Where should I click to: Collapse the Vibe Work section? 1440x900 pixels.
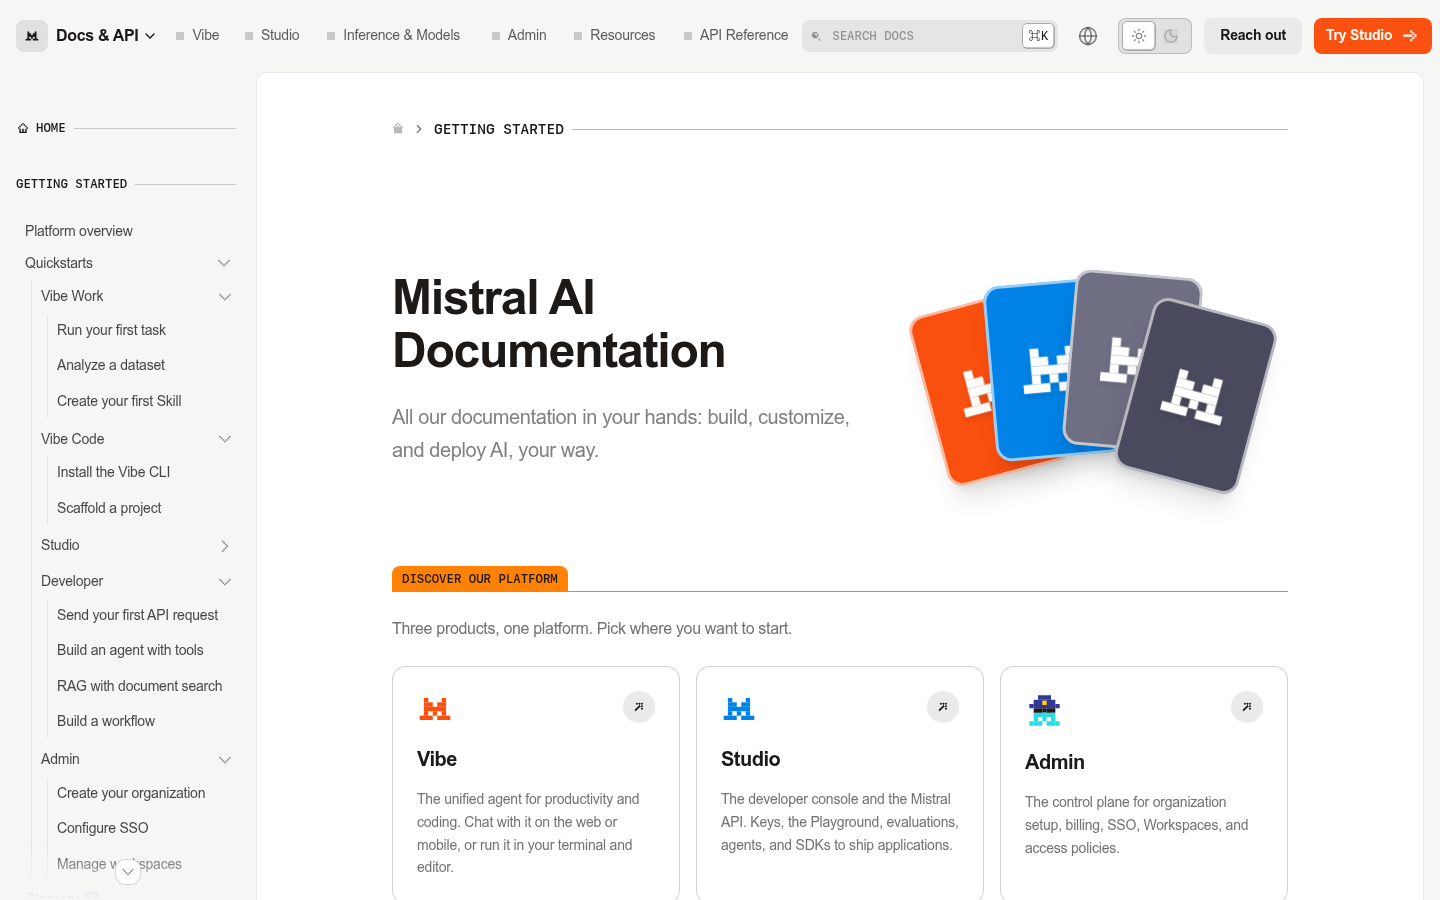click(x=225, y=297)
